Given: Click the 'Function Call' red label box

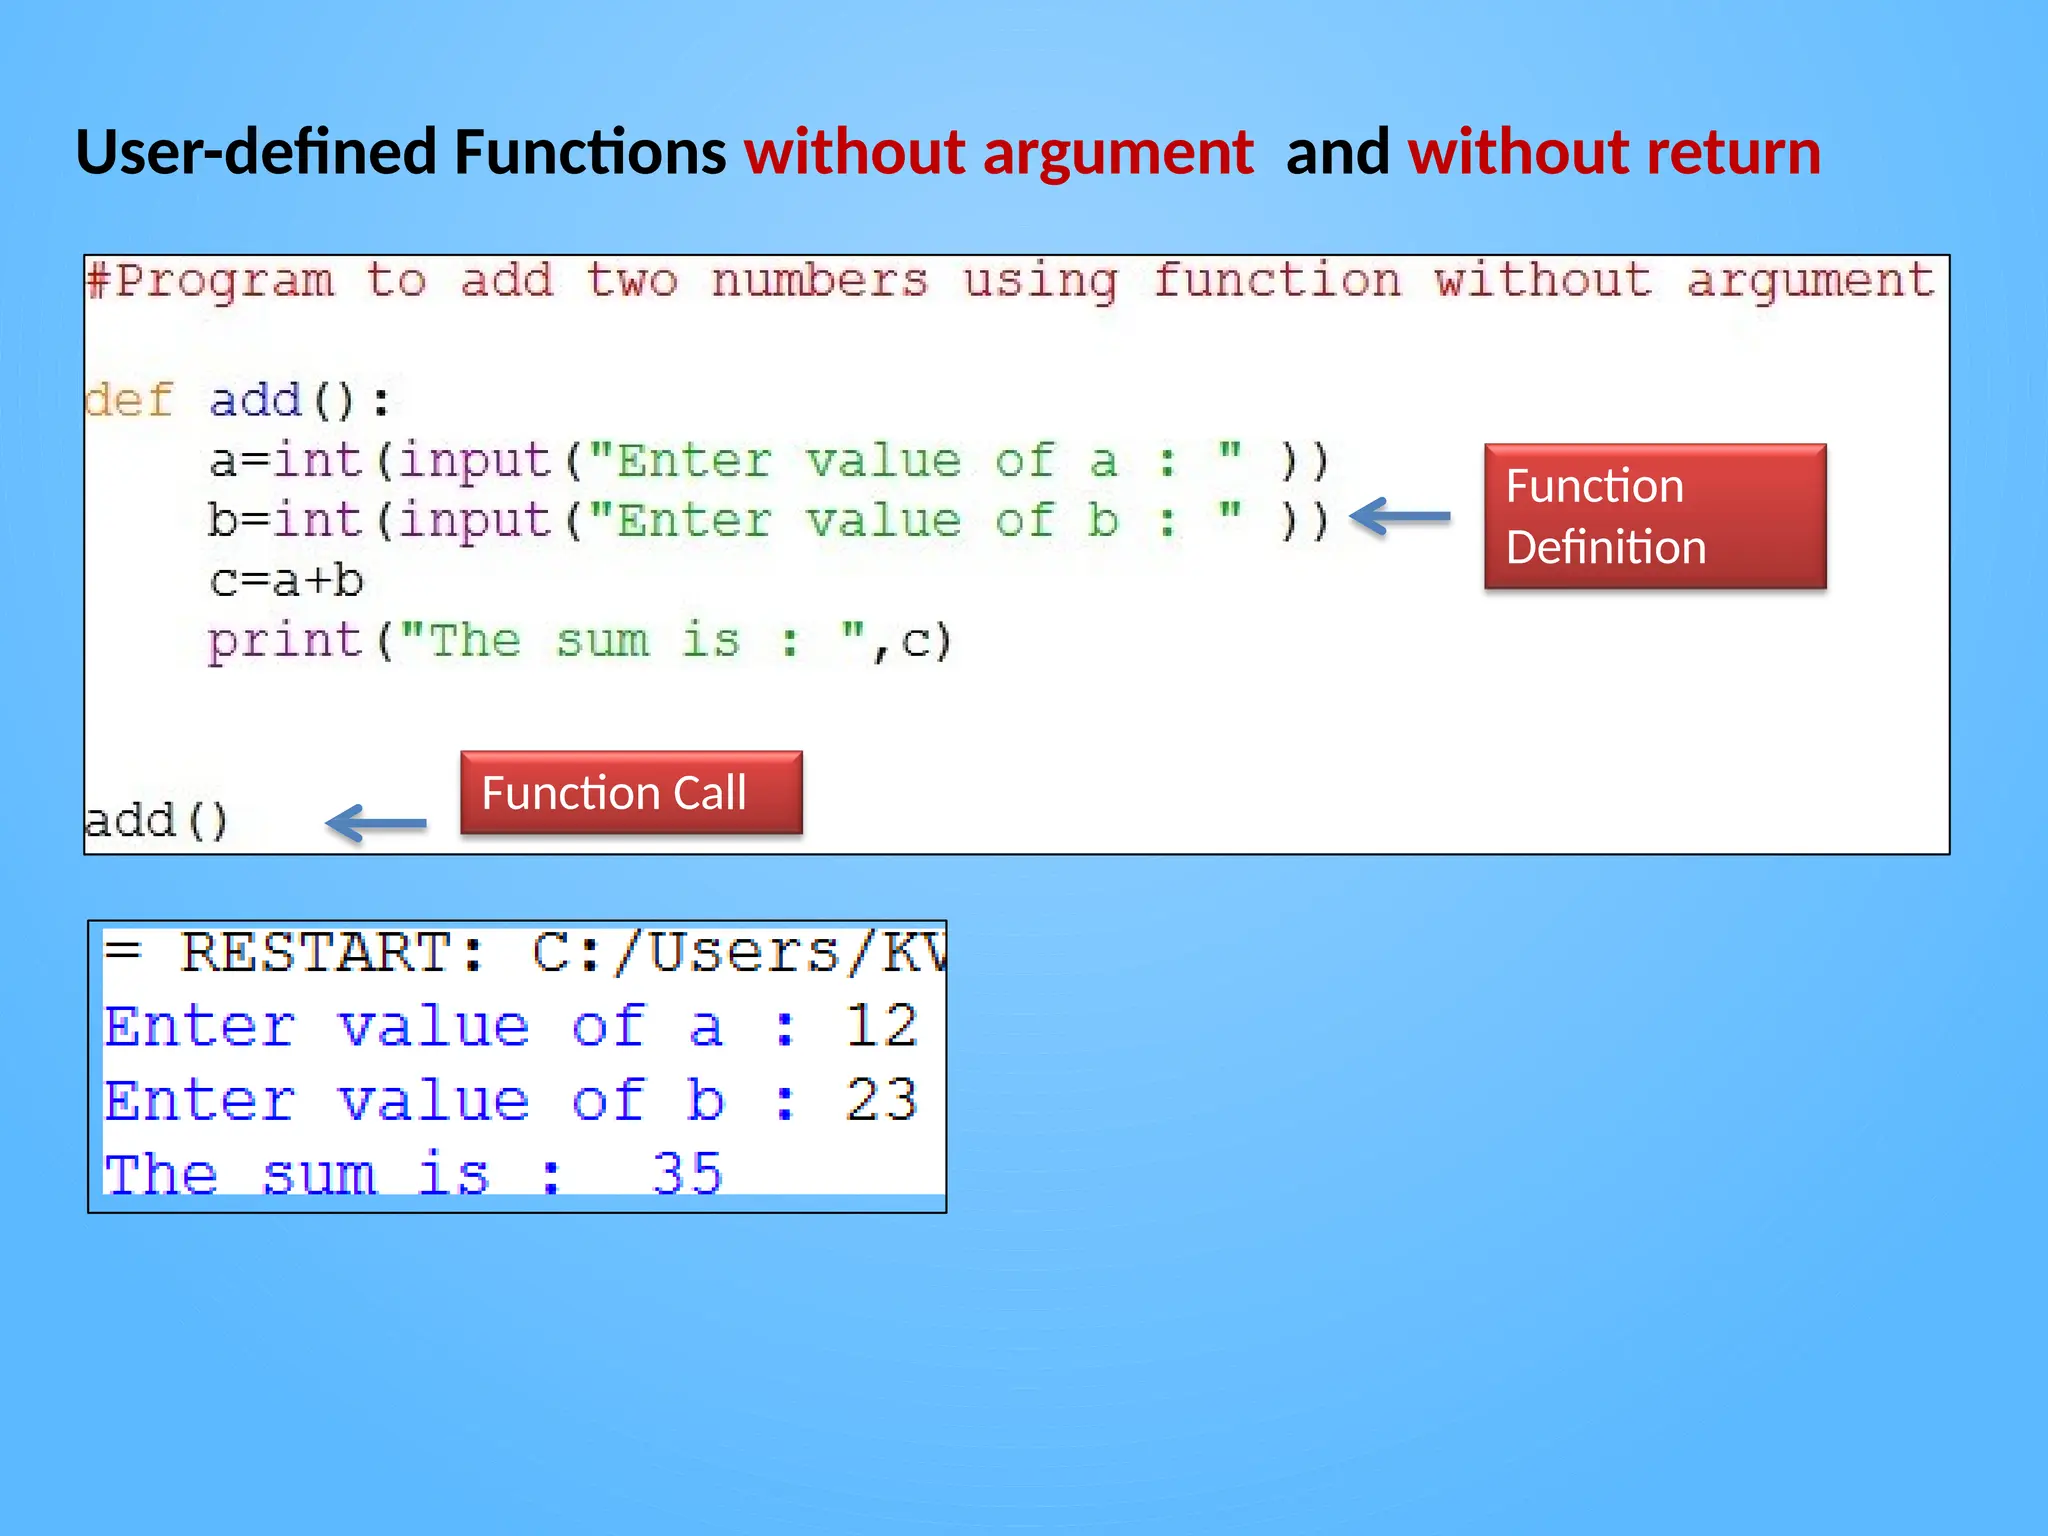Looking at the screenshot, I should (x=631, y=792).
